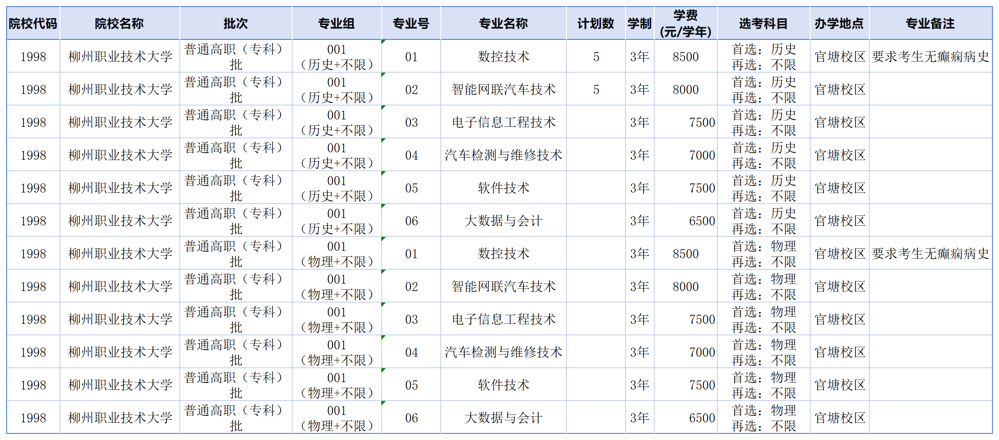Viewport: 999px width, 440px height.
Task: Click 数控技术 in the first data row
Action: [x=503, y=57]
